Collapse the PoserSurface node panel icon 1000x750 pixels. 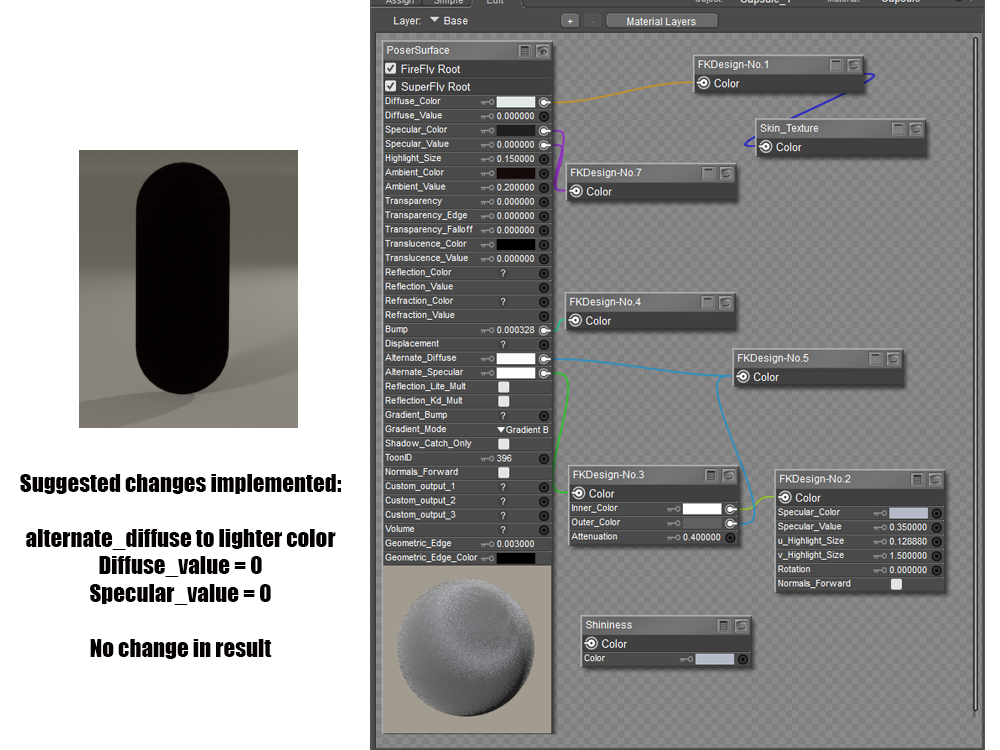(x=524, y=50)
